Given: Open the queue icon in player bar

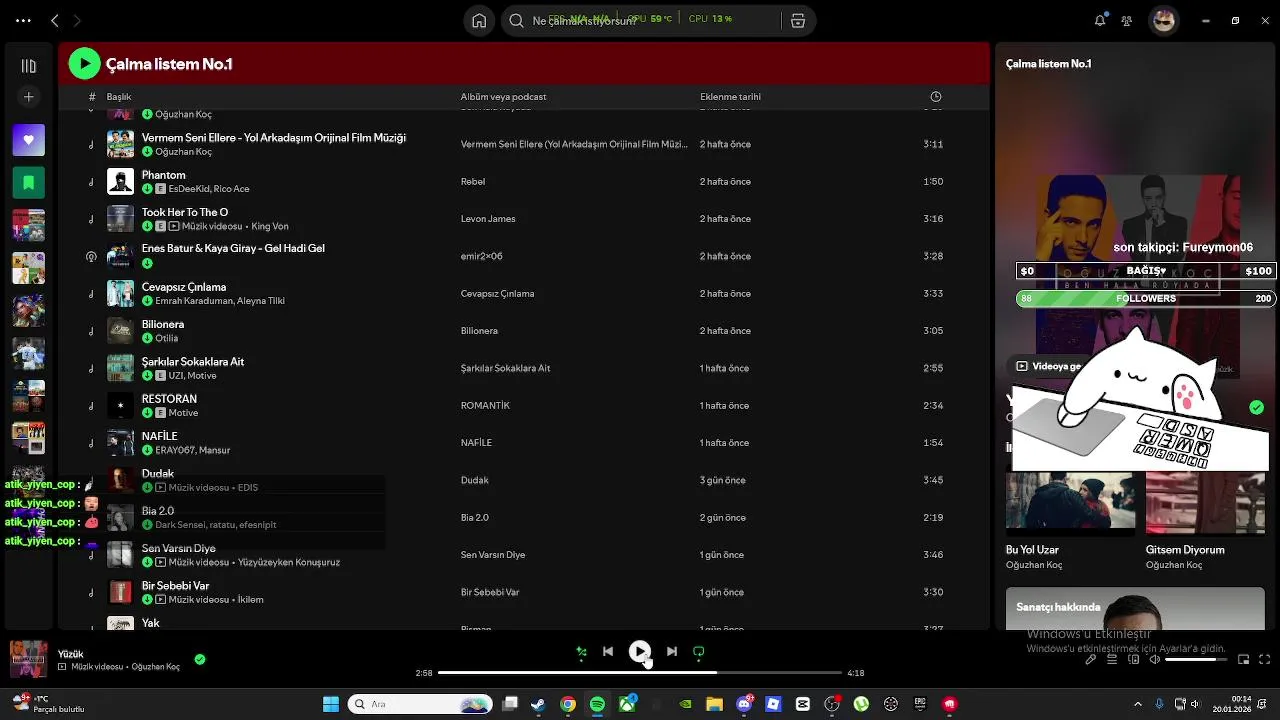Looking at the screenshot, I should (x=1112, y=659).
